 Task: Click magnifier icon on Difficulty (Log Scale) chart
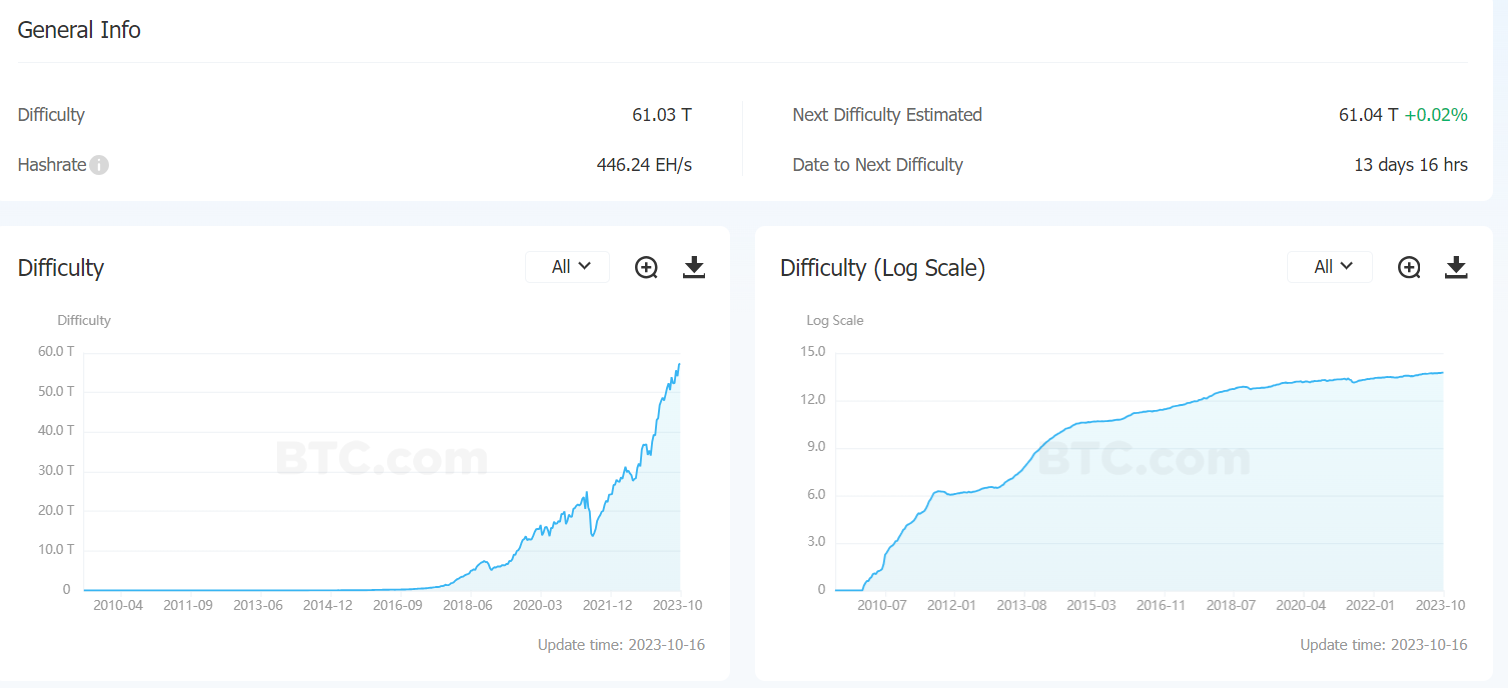(1409, 267)
